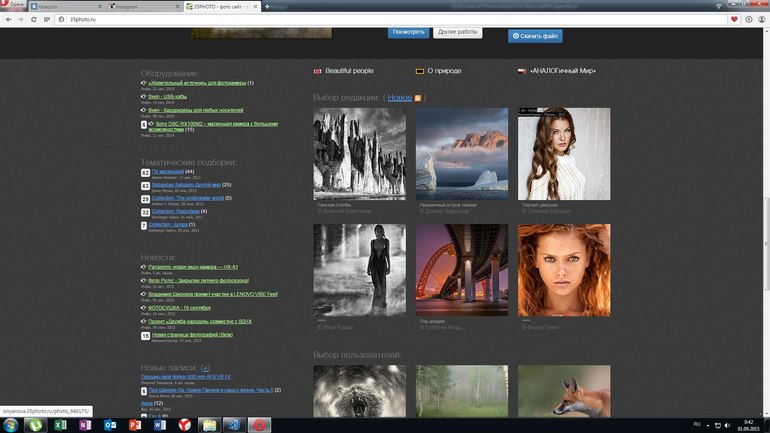Viewport: 770px width, 433px height.
Task: Click the Windows Start button
Action: coord(9,425)
